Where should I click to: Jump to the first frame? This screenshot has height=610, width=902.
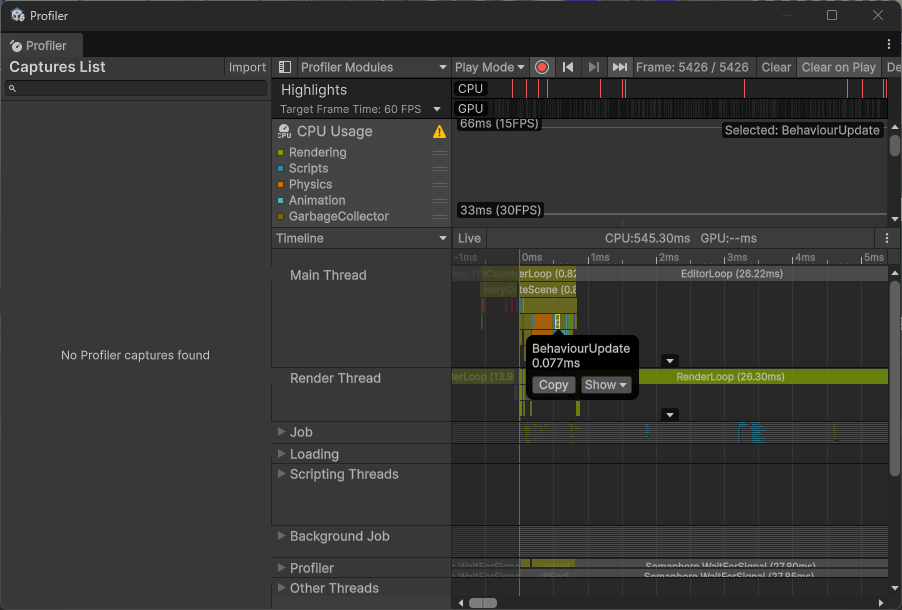point(567,67)
